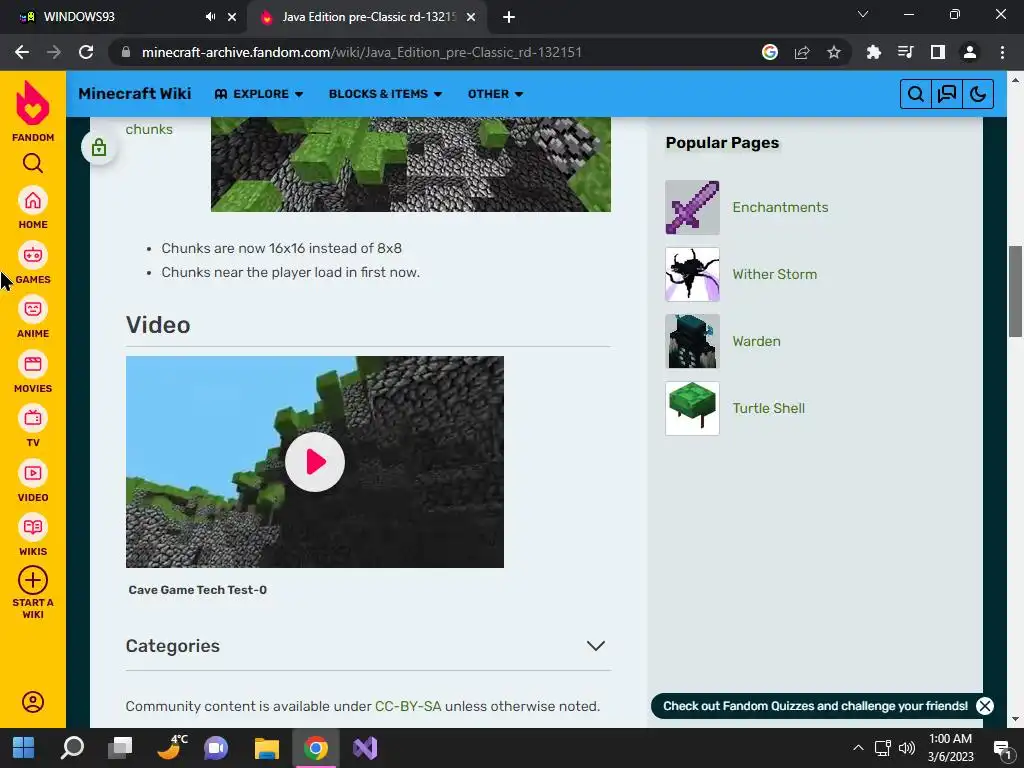This screenshot has height=768, width=1024.
Task: Open the GAMES section in the sidebar
Action: coord(33,263)
